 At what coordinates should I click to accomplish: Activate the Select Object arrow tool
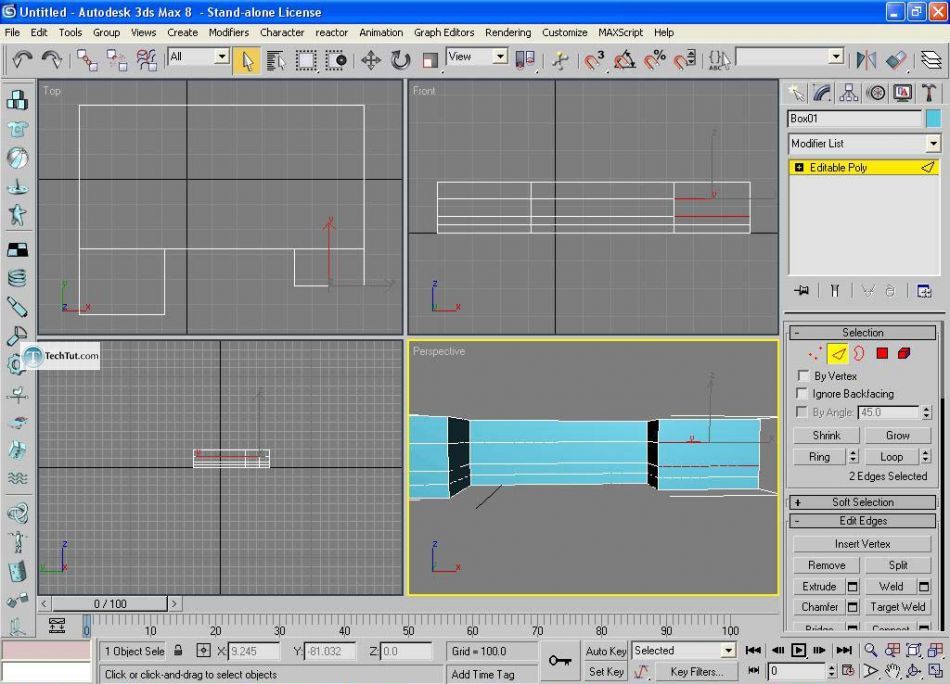pos(247,61)
